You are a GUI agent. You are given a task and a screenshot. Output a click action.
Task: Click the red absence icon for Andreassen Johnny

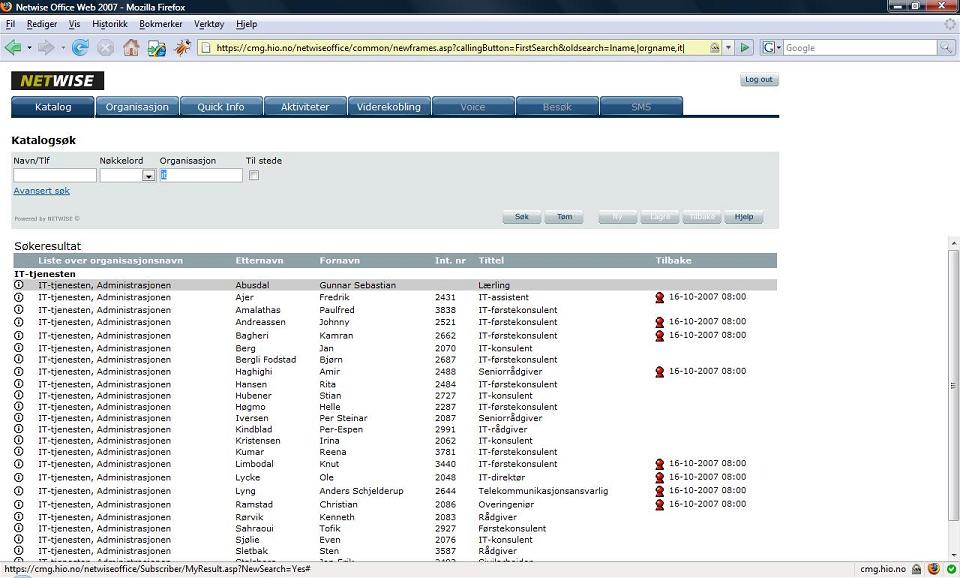(x=659, y=322)
